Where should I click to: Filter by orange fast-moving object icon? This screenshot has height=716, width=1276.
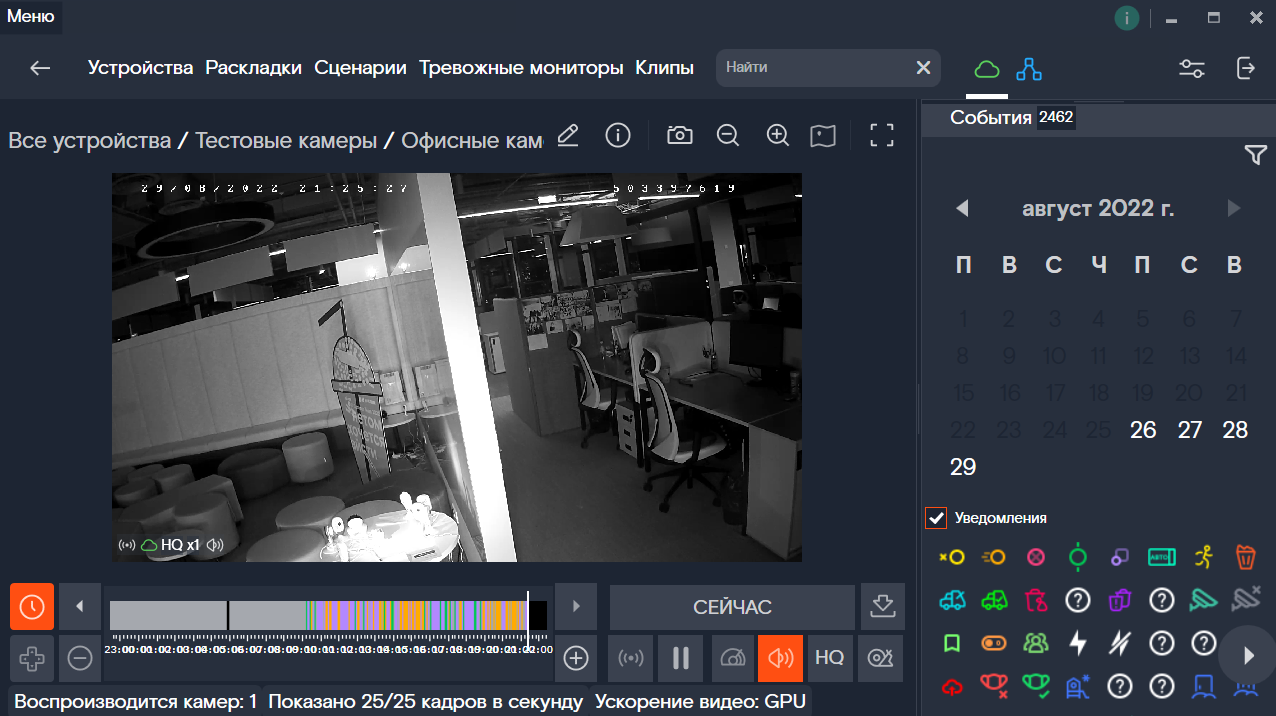point(994,557)
